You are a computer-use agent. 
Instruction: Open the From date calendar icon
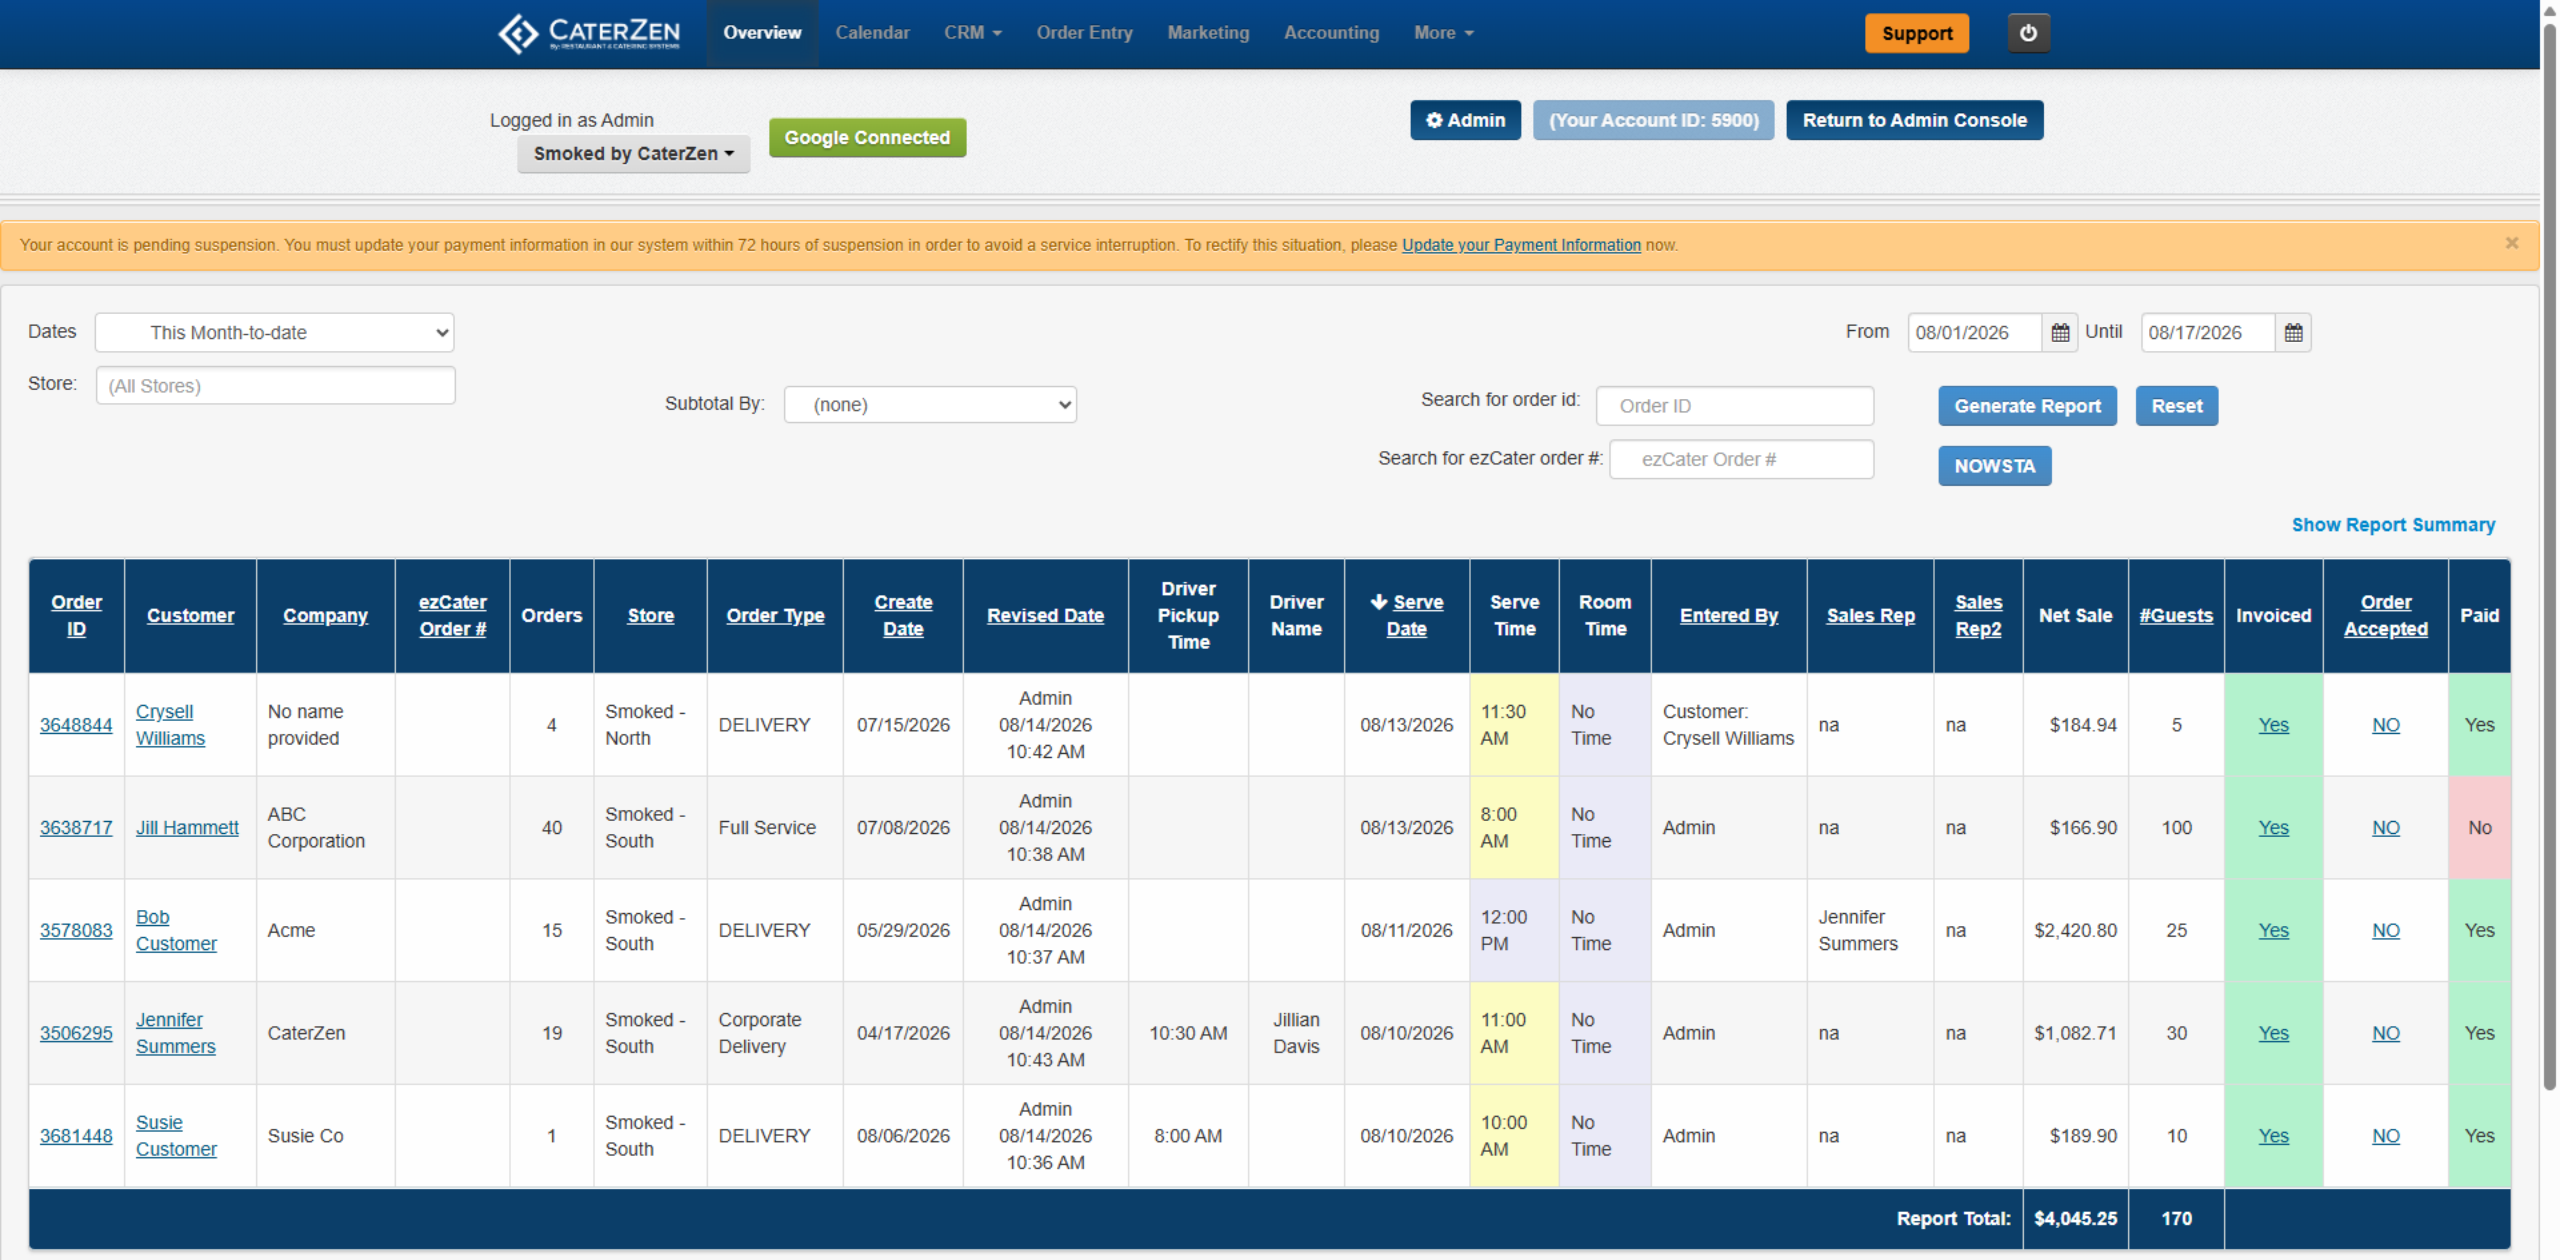point(2060,333)
